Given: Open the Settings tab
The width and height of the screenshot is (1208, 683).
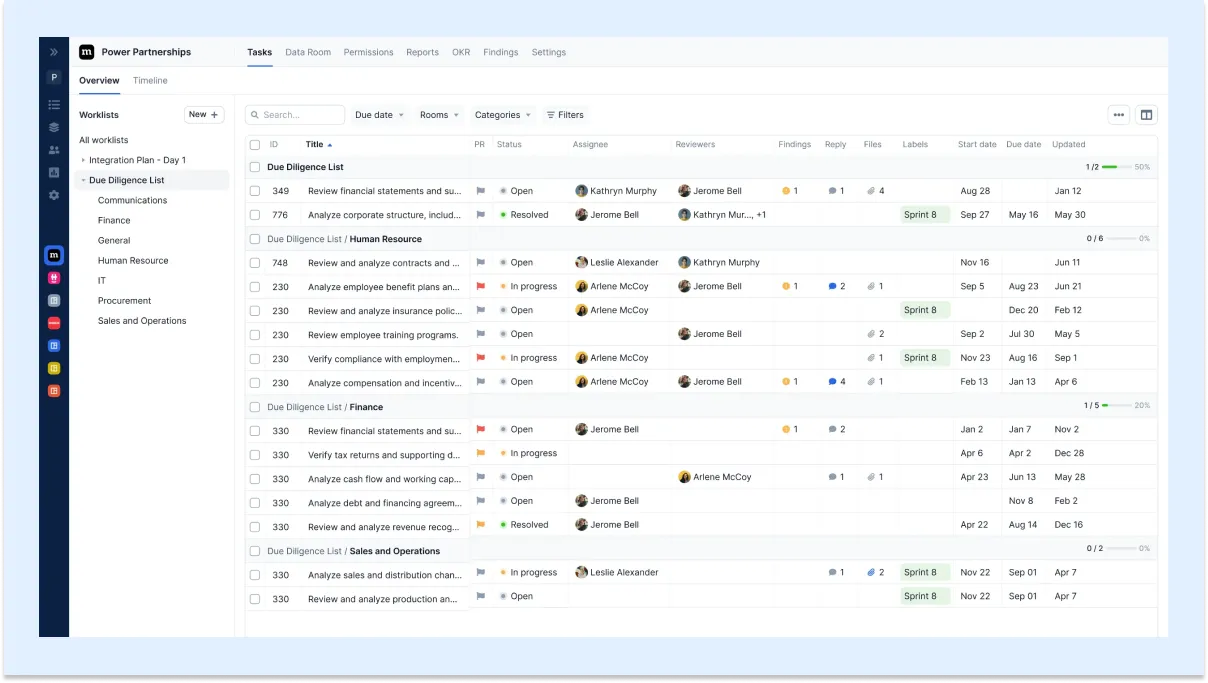Looking at the screenshot, I should (x=548, y=52).
